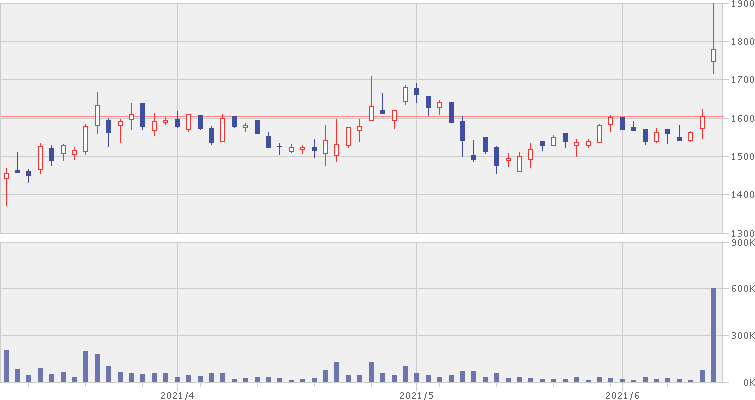Click the first red candlestick at far left
This screenshot has width=755, height=400.
(x=6, y=176)
